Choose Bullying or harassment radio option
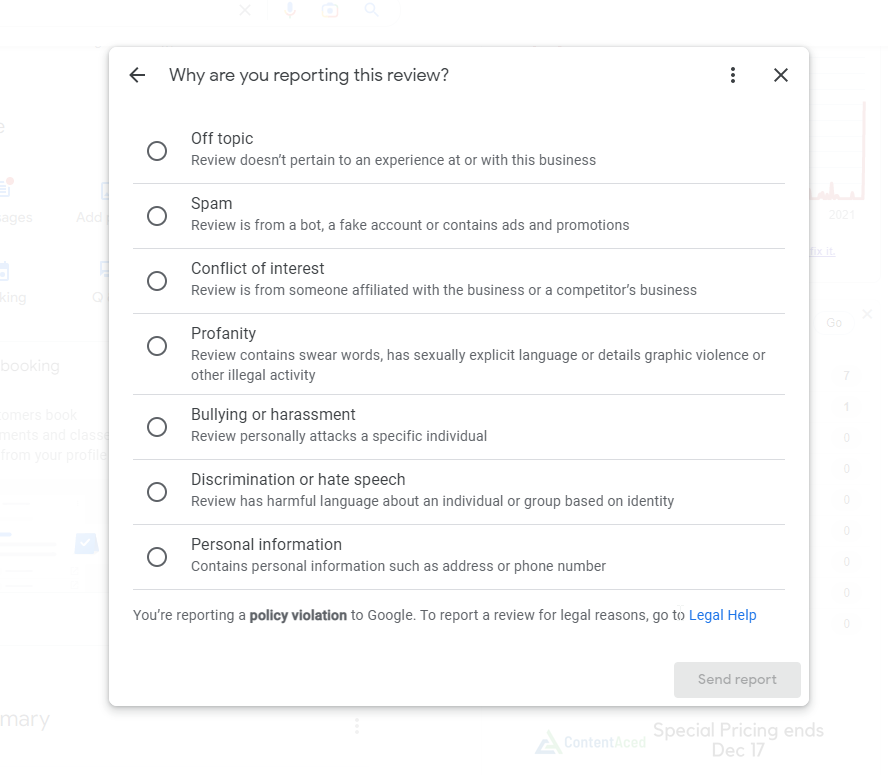The image size is (888, 775). pos(157,427)
